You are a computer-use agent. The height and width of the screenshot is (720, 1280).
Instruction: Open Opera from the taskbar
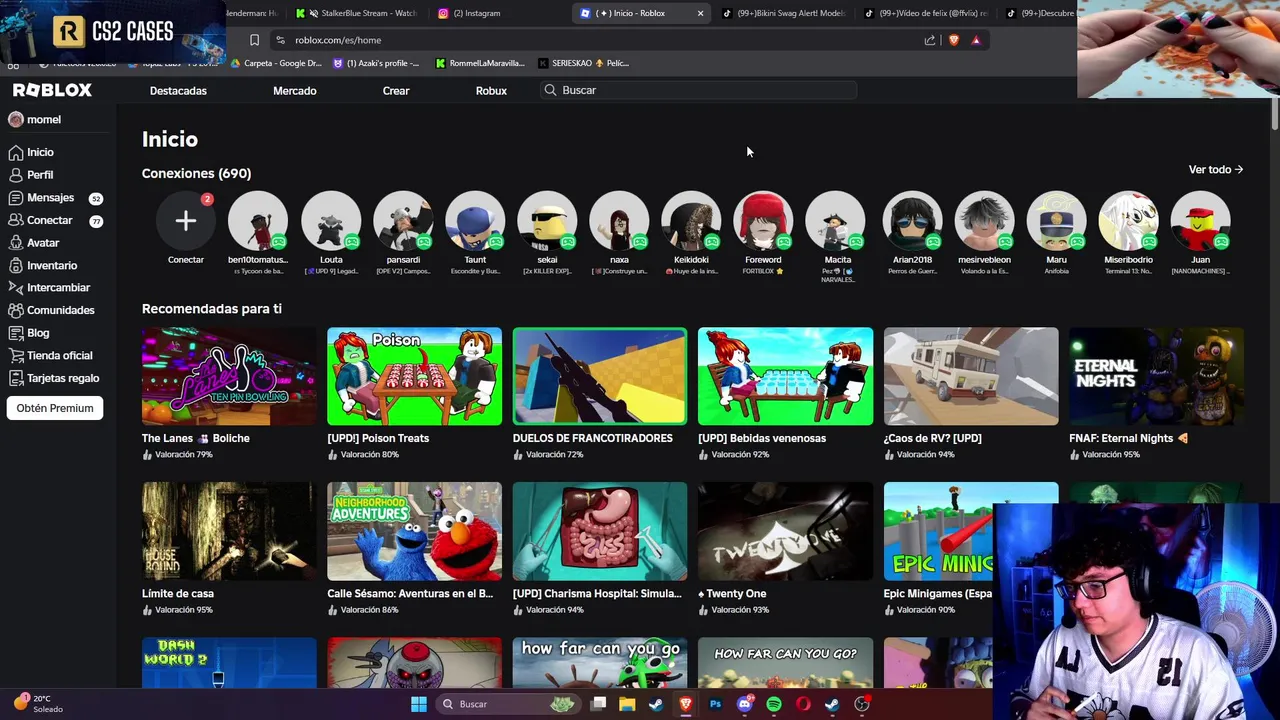point(803,704)
